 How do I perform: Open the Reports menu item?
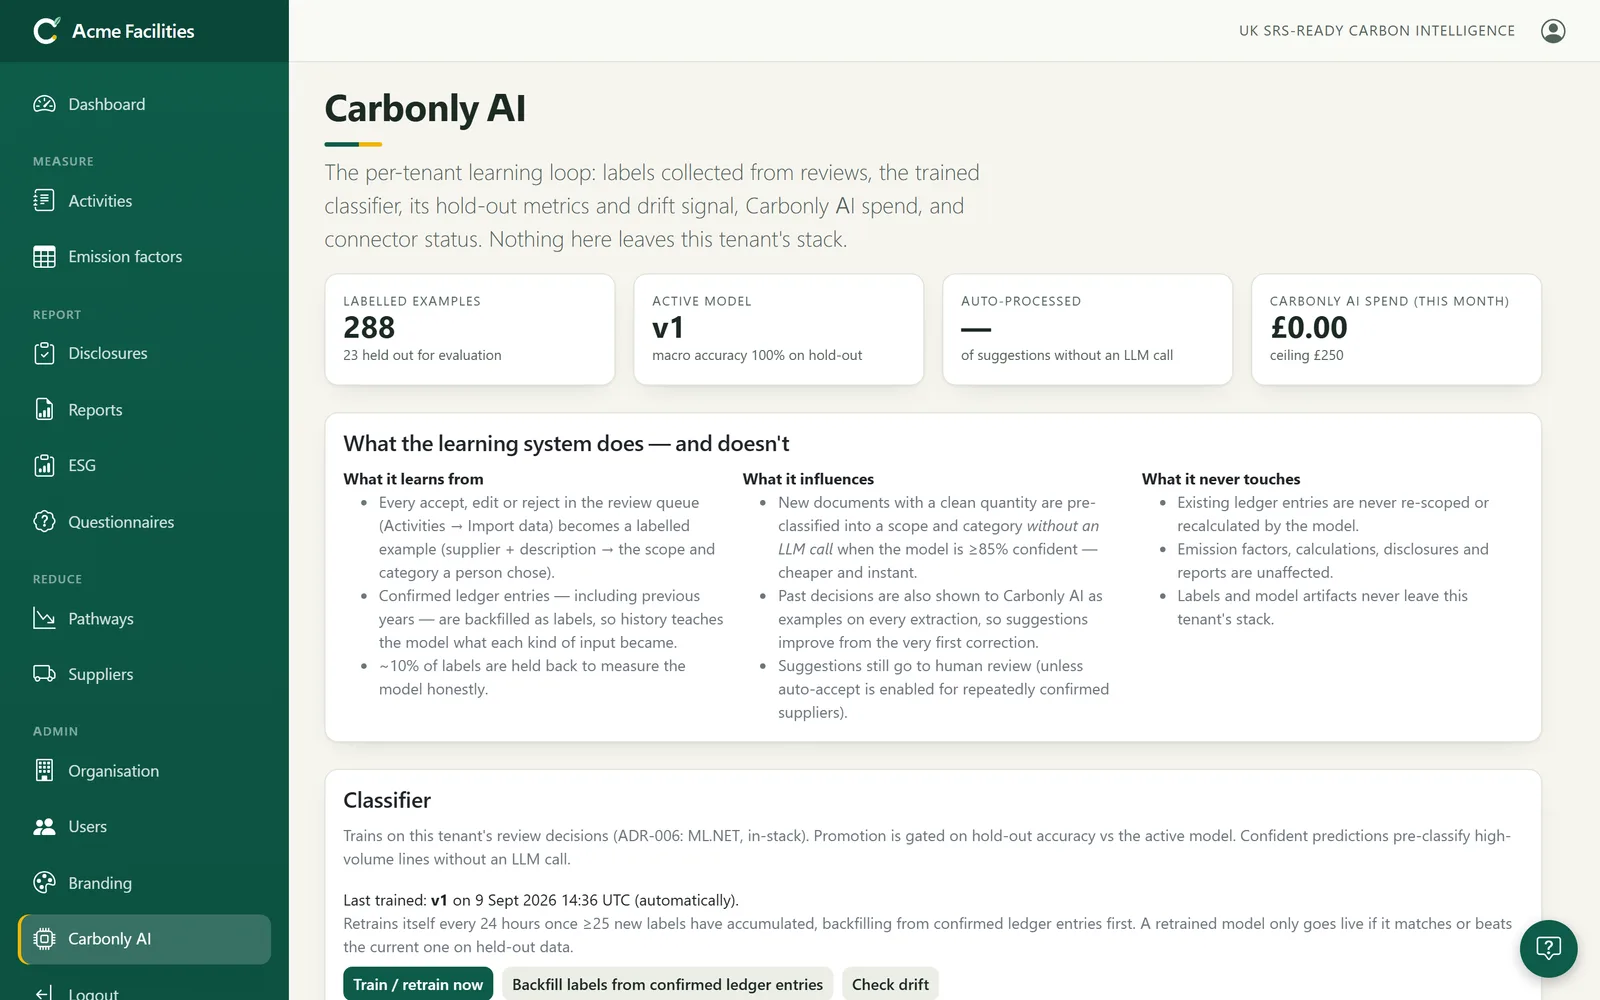[144, 410]
